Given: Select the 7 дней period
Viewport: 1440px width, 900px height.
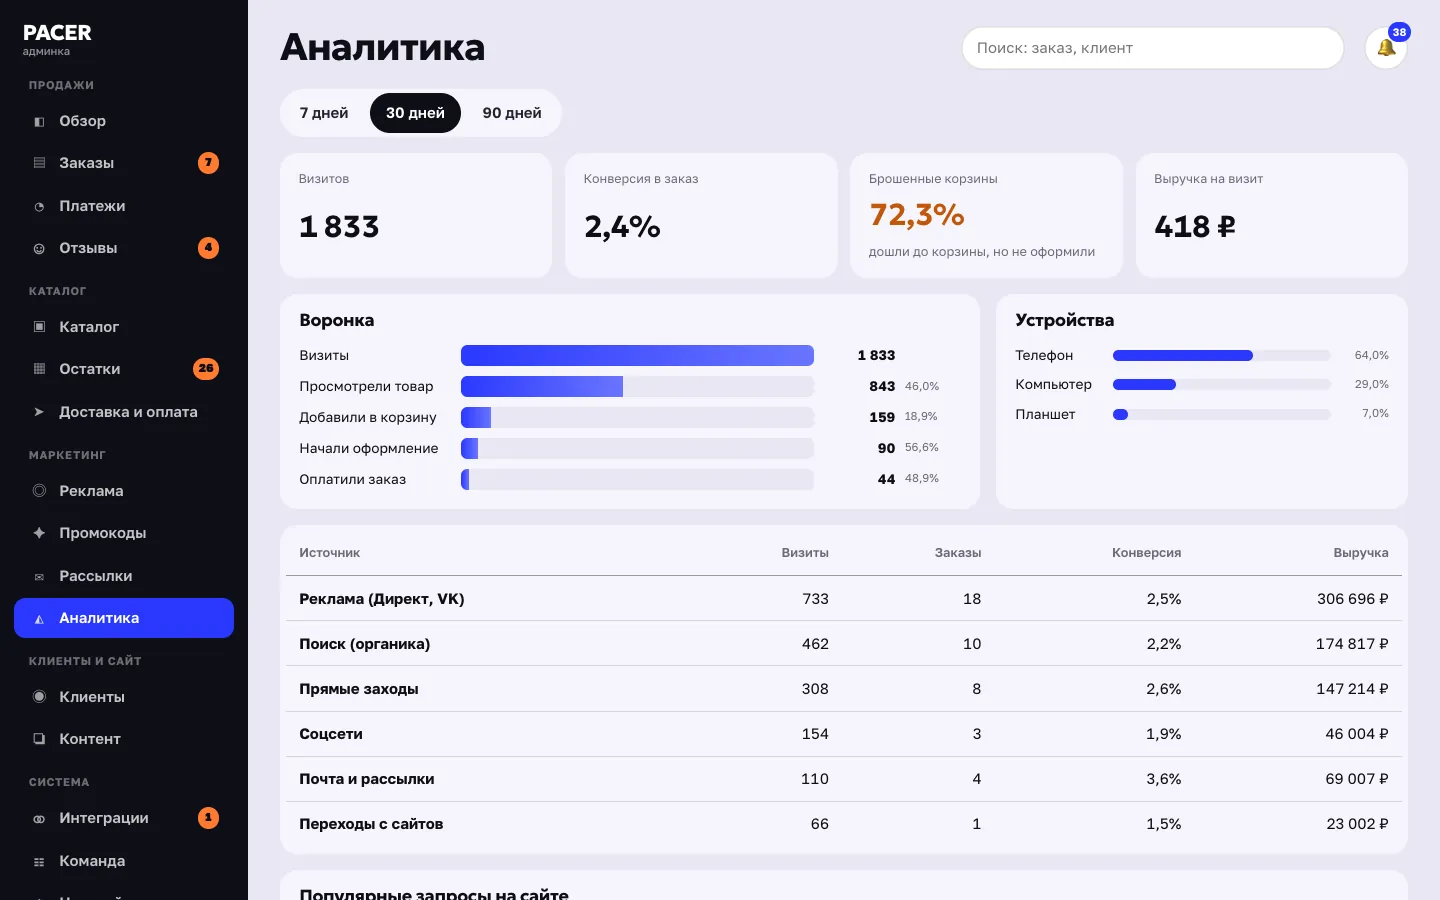Looking at the screenshot, I should click(324, 113).
